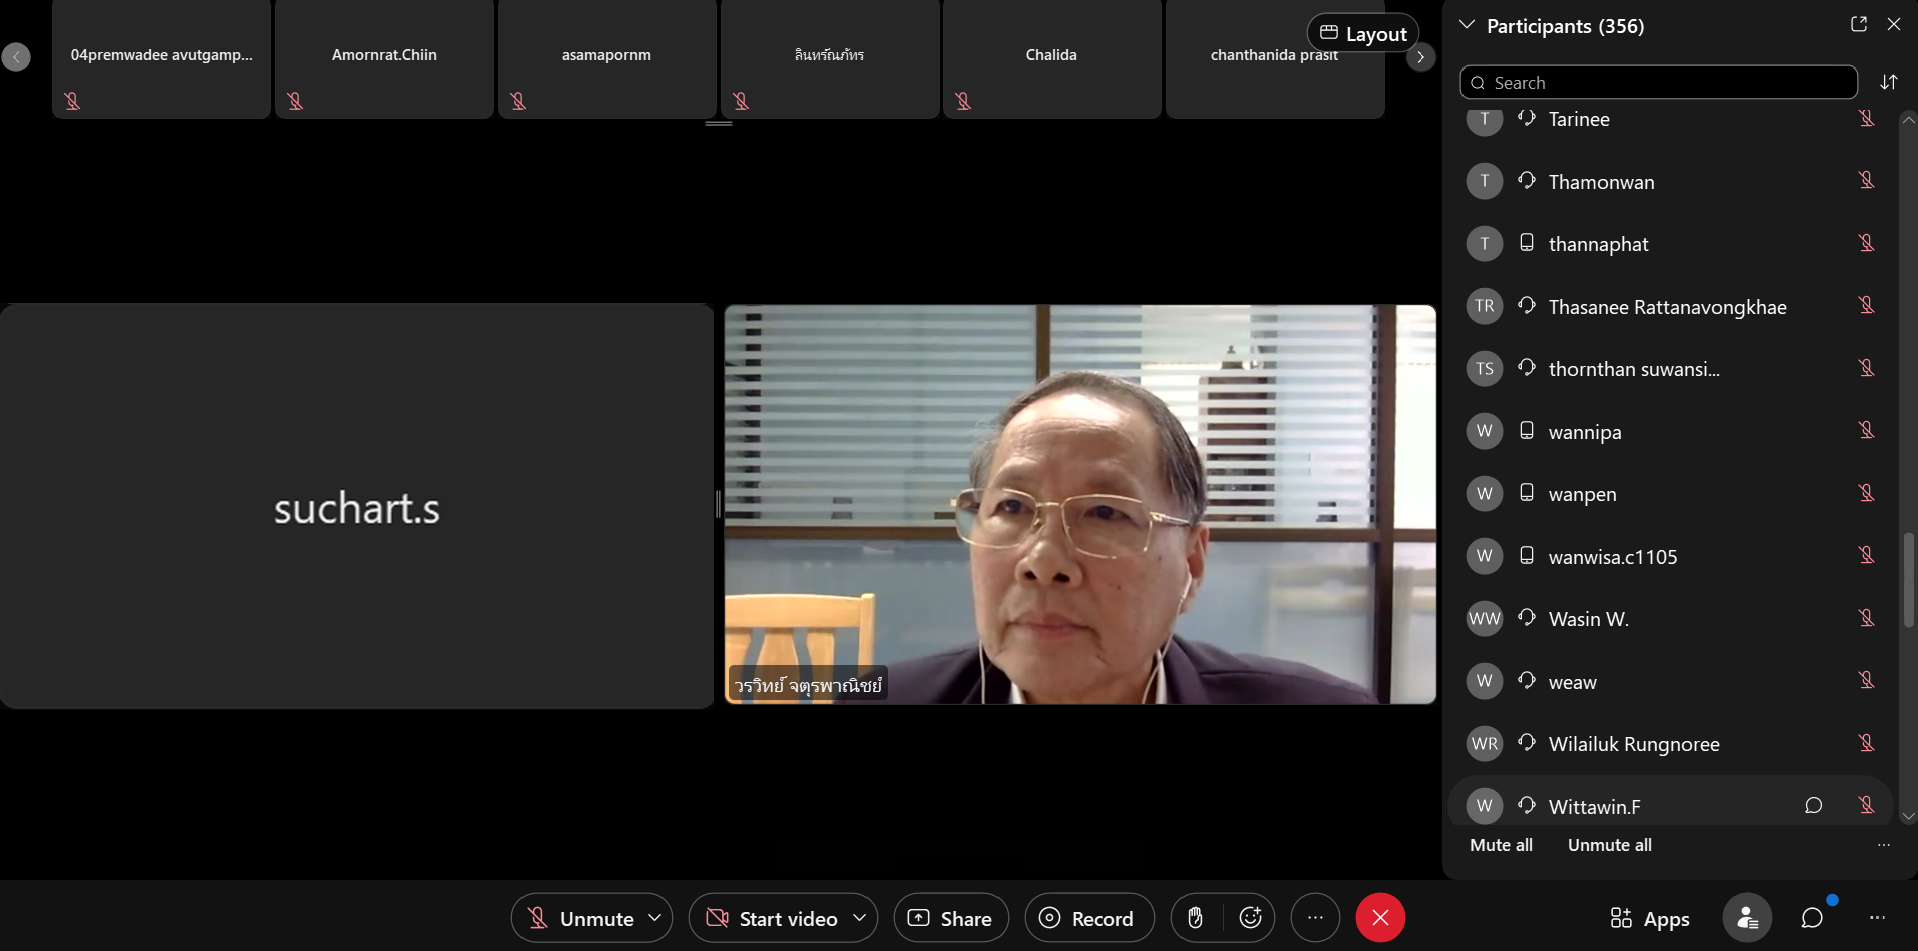Click Unmute all button
The image size is (1918, 951).
coord(1609,845)
